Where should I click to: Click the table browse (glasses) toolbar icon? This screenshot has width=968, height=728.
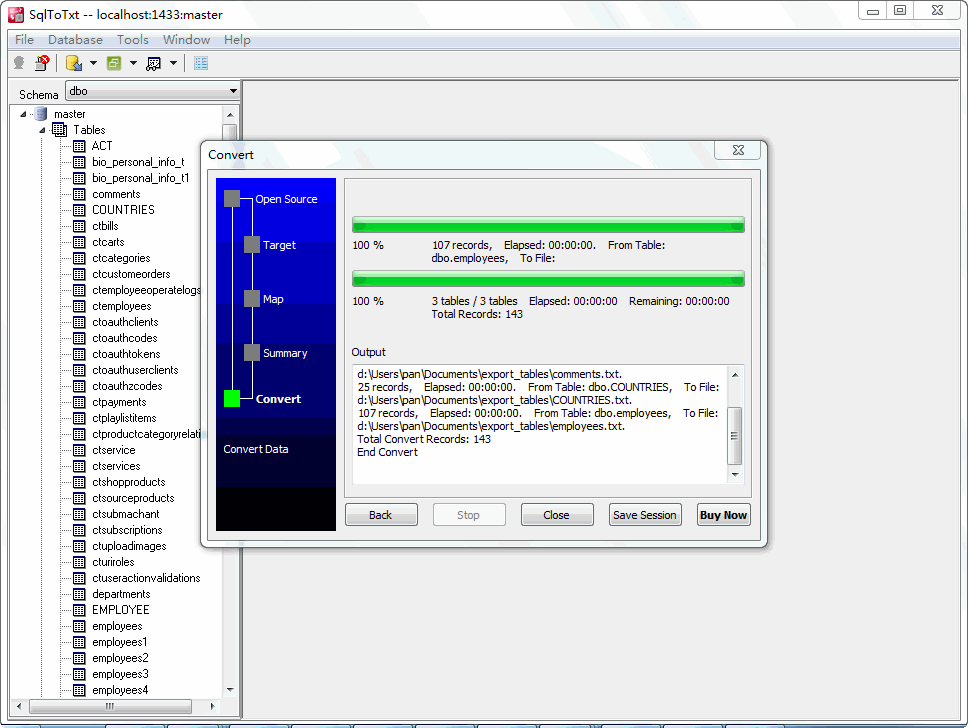[153, 63]
